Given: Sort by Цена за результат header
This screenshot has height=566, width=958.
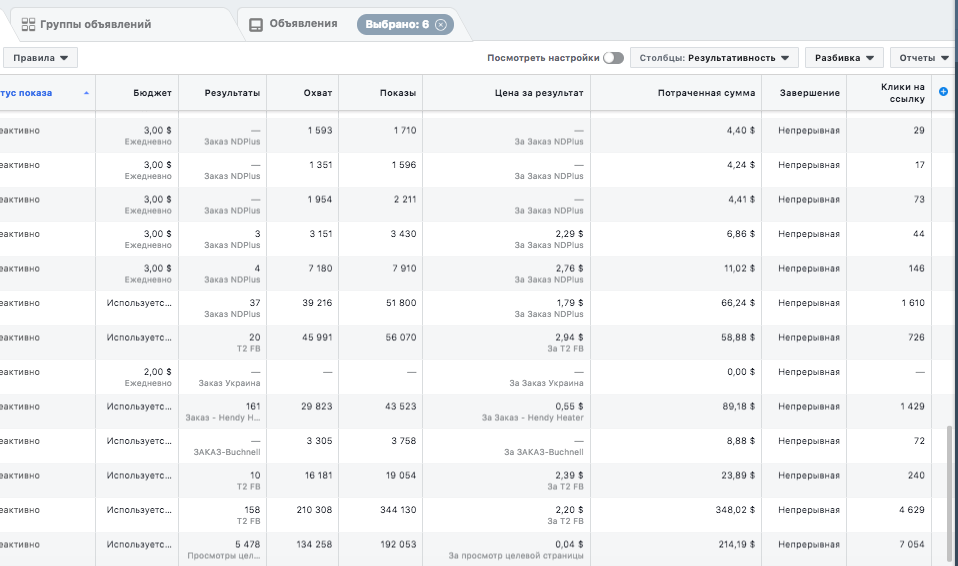Looking at the screenshot, I should 539,93.
